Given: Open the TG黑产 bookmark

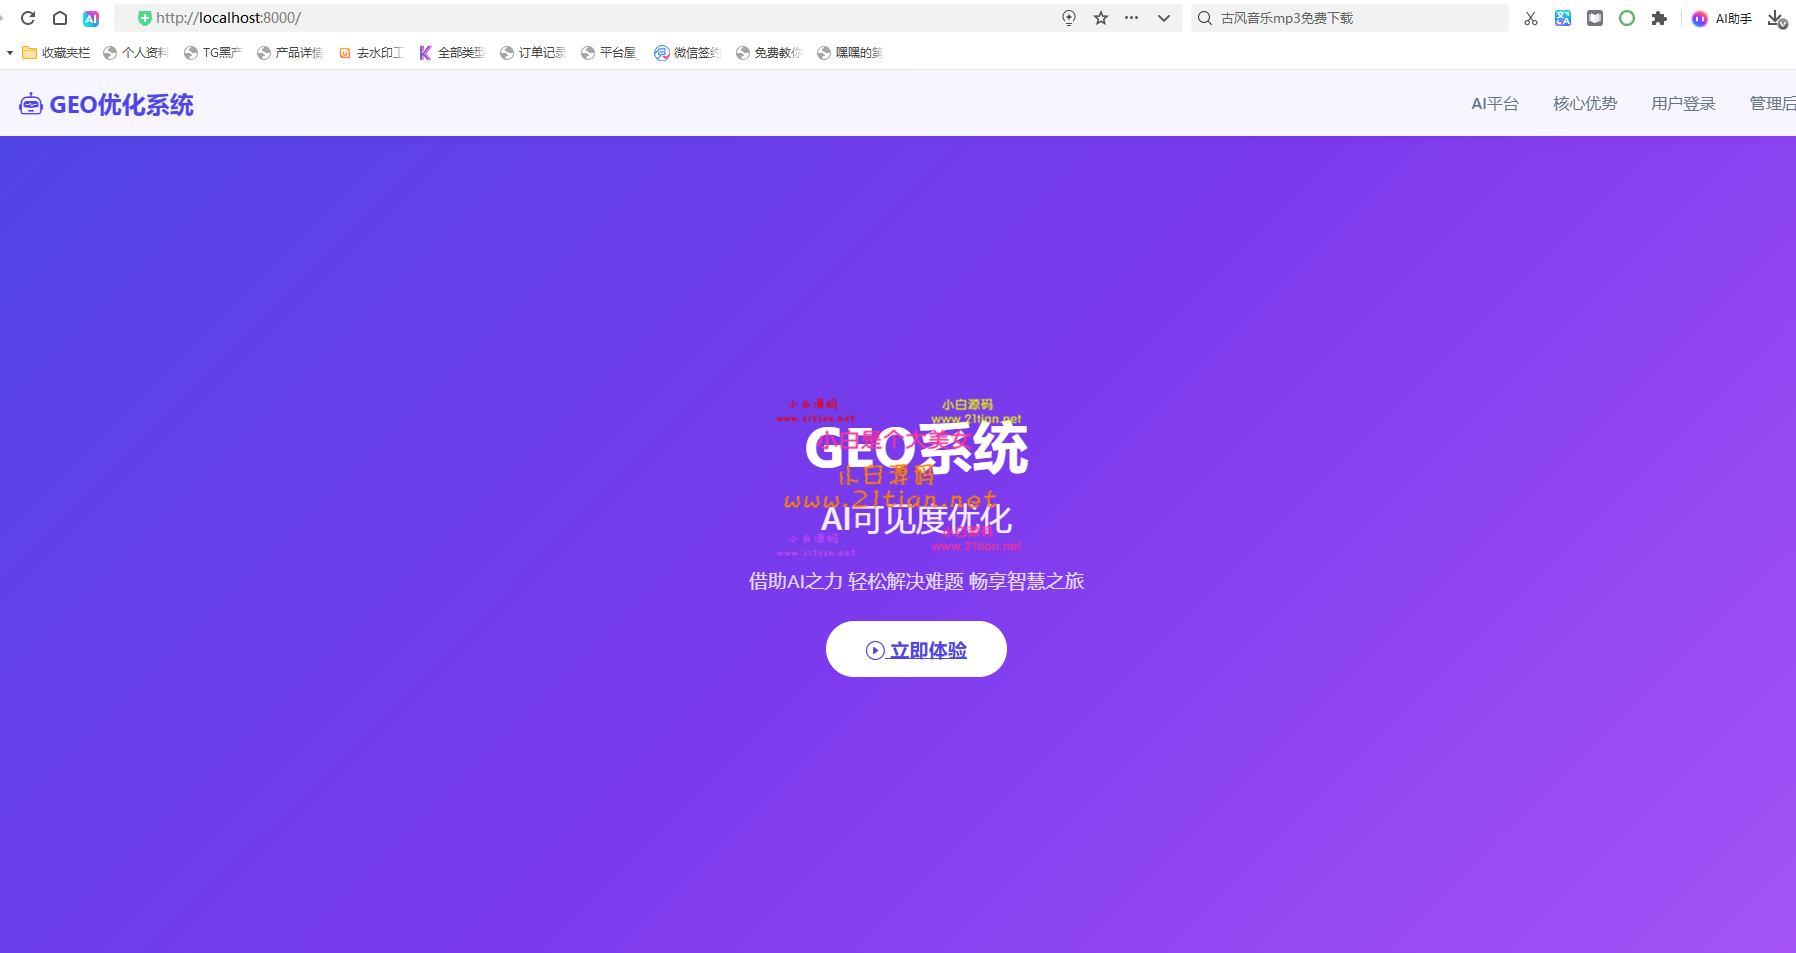Looking at the screenshot, I should 213,53.
